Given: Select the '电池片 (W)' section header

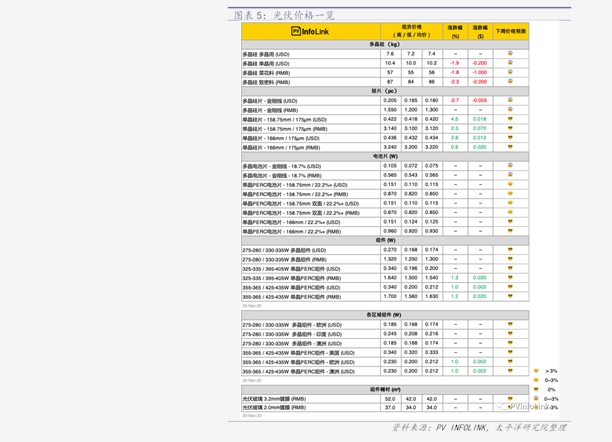Looking at the screenshot, I should (385, 156).
